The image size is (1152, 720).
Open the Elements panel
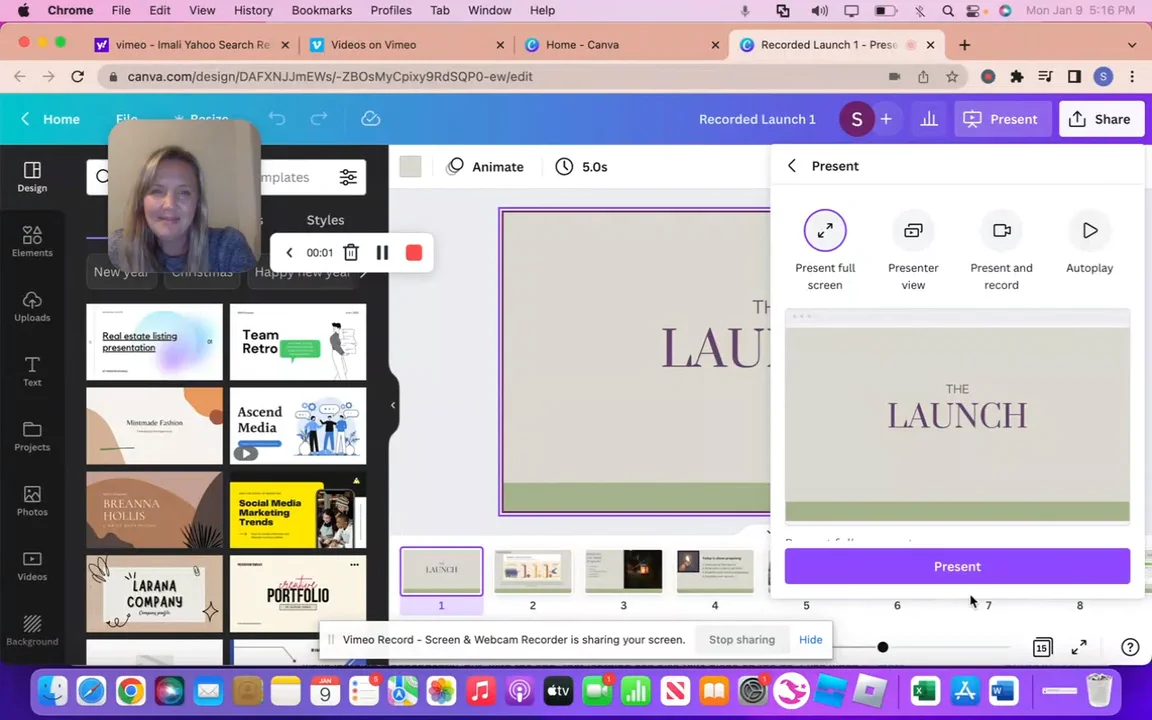click(32, 242)
